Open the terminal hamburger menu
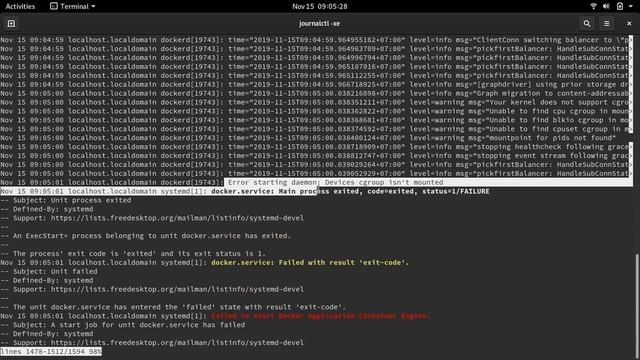This screenshot has height=360, width=640. pyautogui.click(x=607, y=24)
